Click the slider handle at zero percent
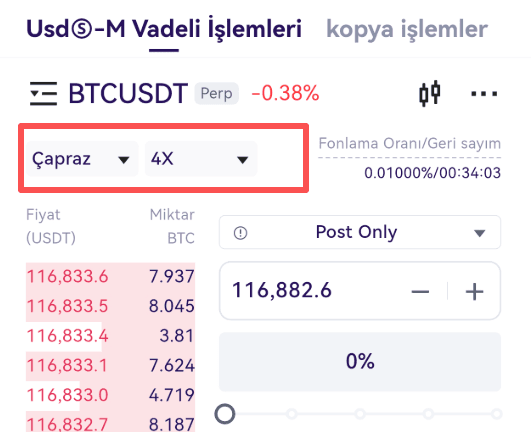This screenshot has width=531, height=432. click(225, 414)
